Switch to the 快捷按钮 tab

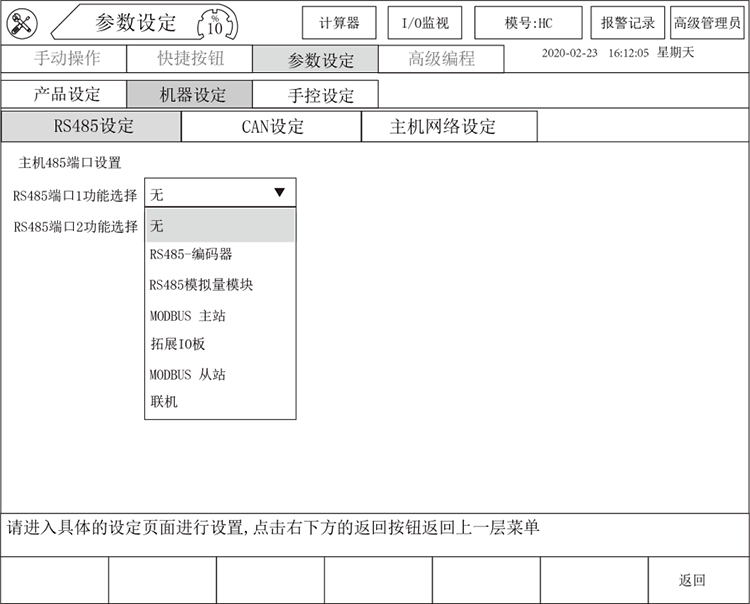pyautogui.click(x=191, y=59)
